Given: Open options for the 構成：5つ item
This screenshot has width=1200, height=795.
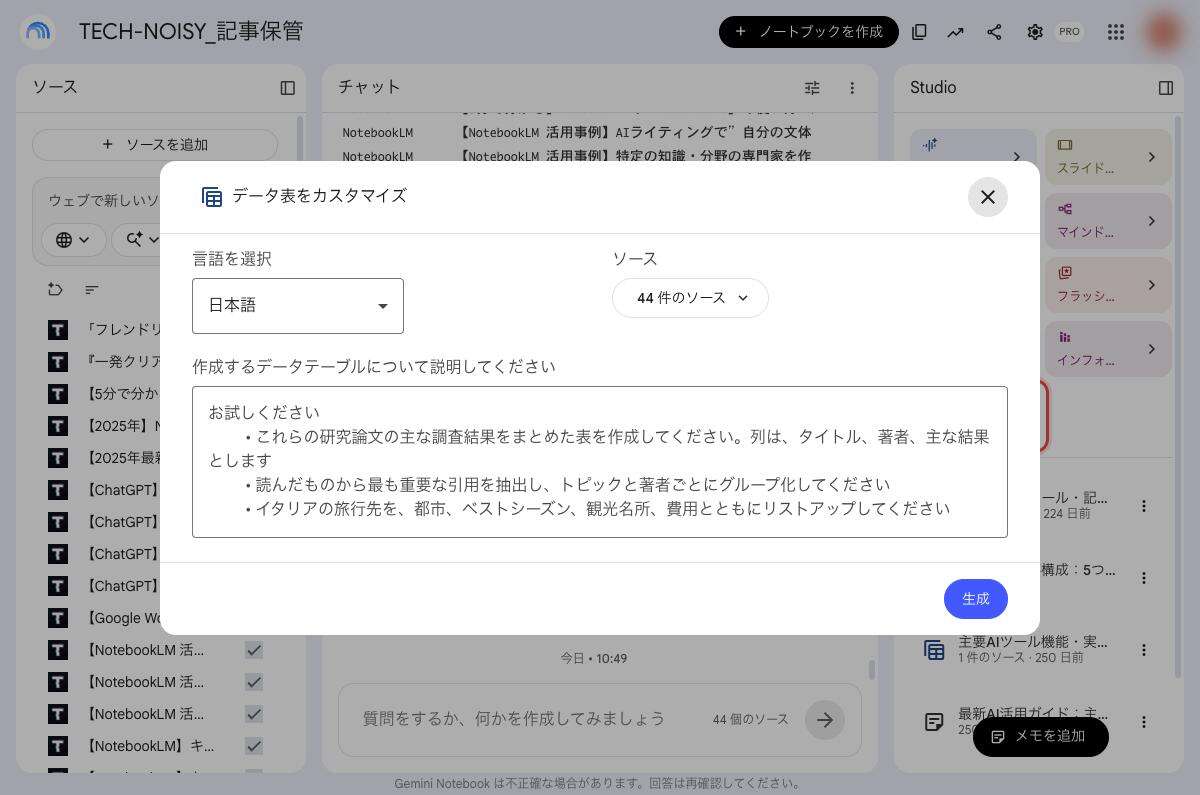Looking at the screenshot, I should point(1144,578).
